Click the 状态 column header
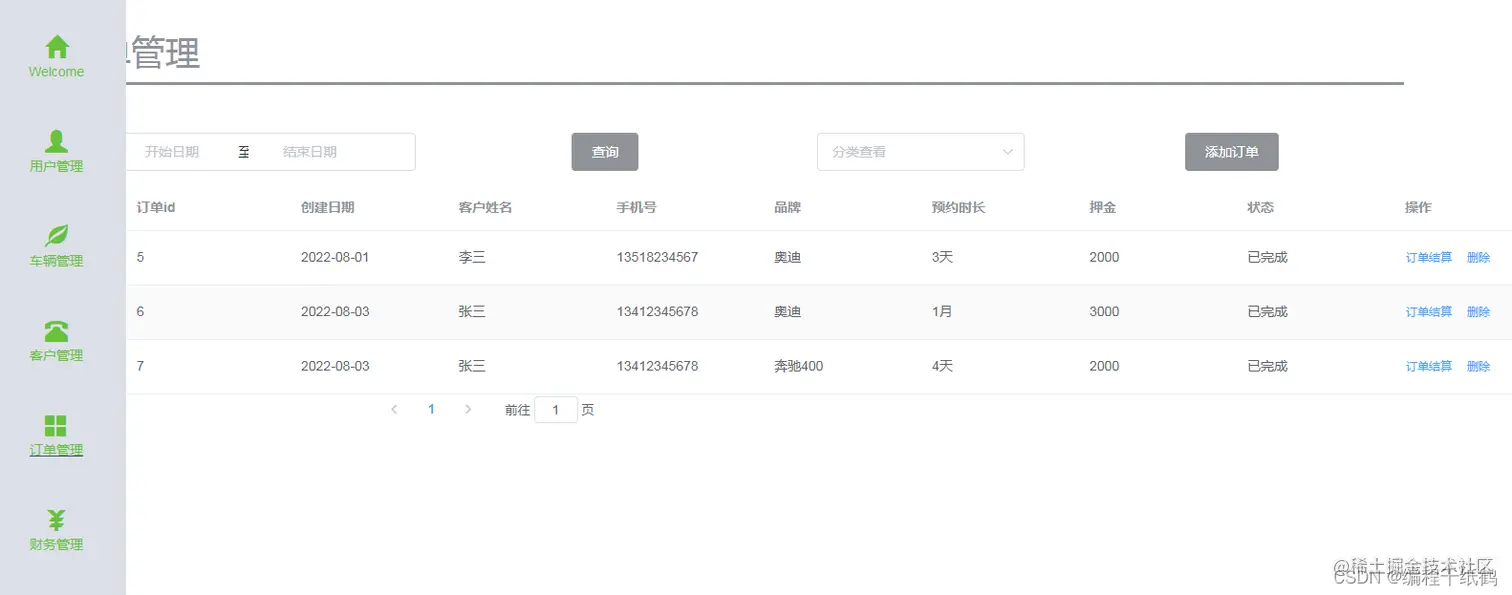The image size is (1512, 595). coord(1261,207)
